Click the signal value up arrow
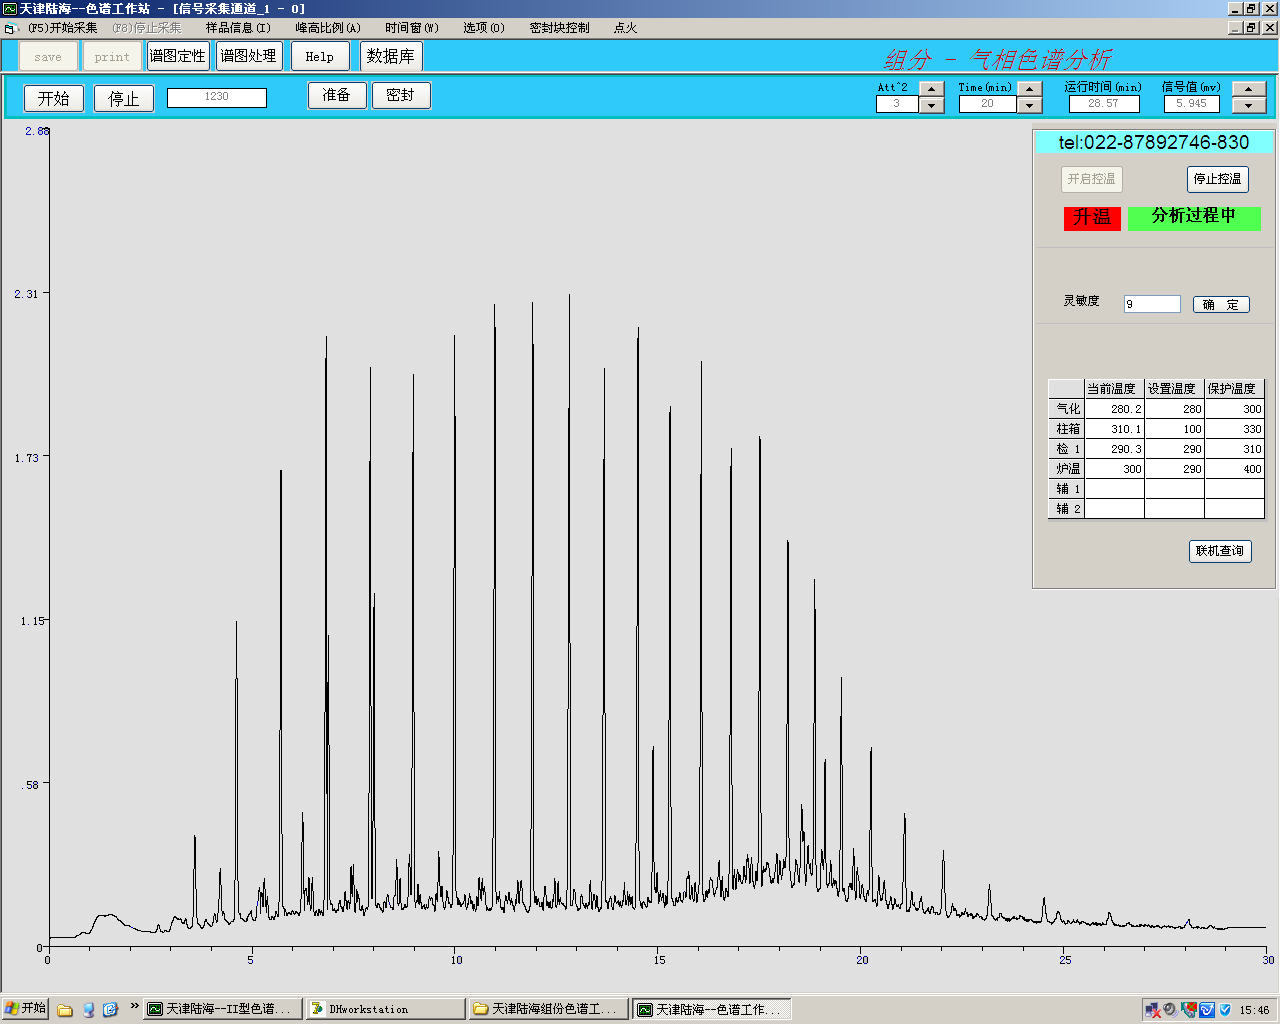The image size is (1280, 1024). 1249,89
